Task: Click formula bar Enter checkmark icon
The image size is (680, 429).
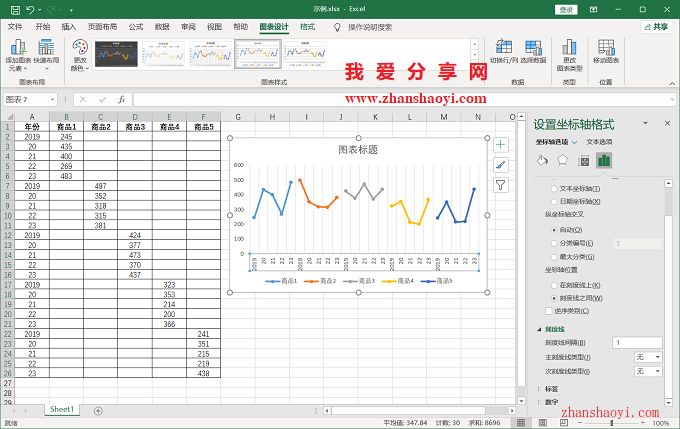Action: click(102, 100)
